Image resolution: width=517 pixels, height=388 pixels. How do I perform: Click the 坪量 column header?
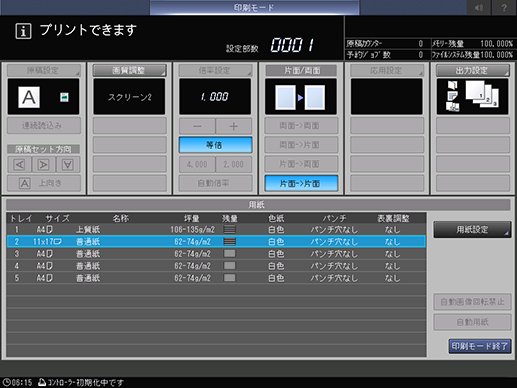tap(192, 218)
